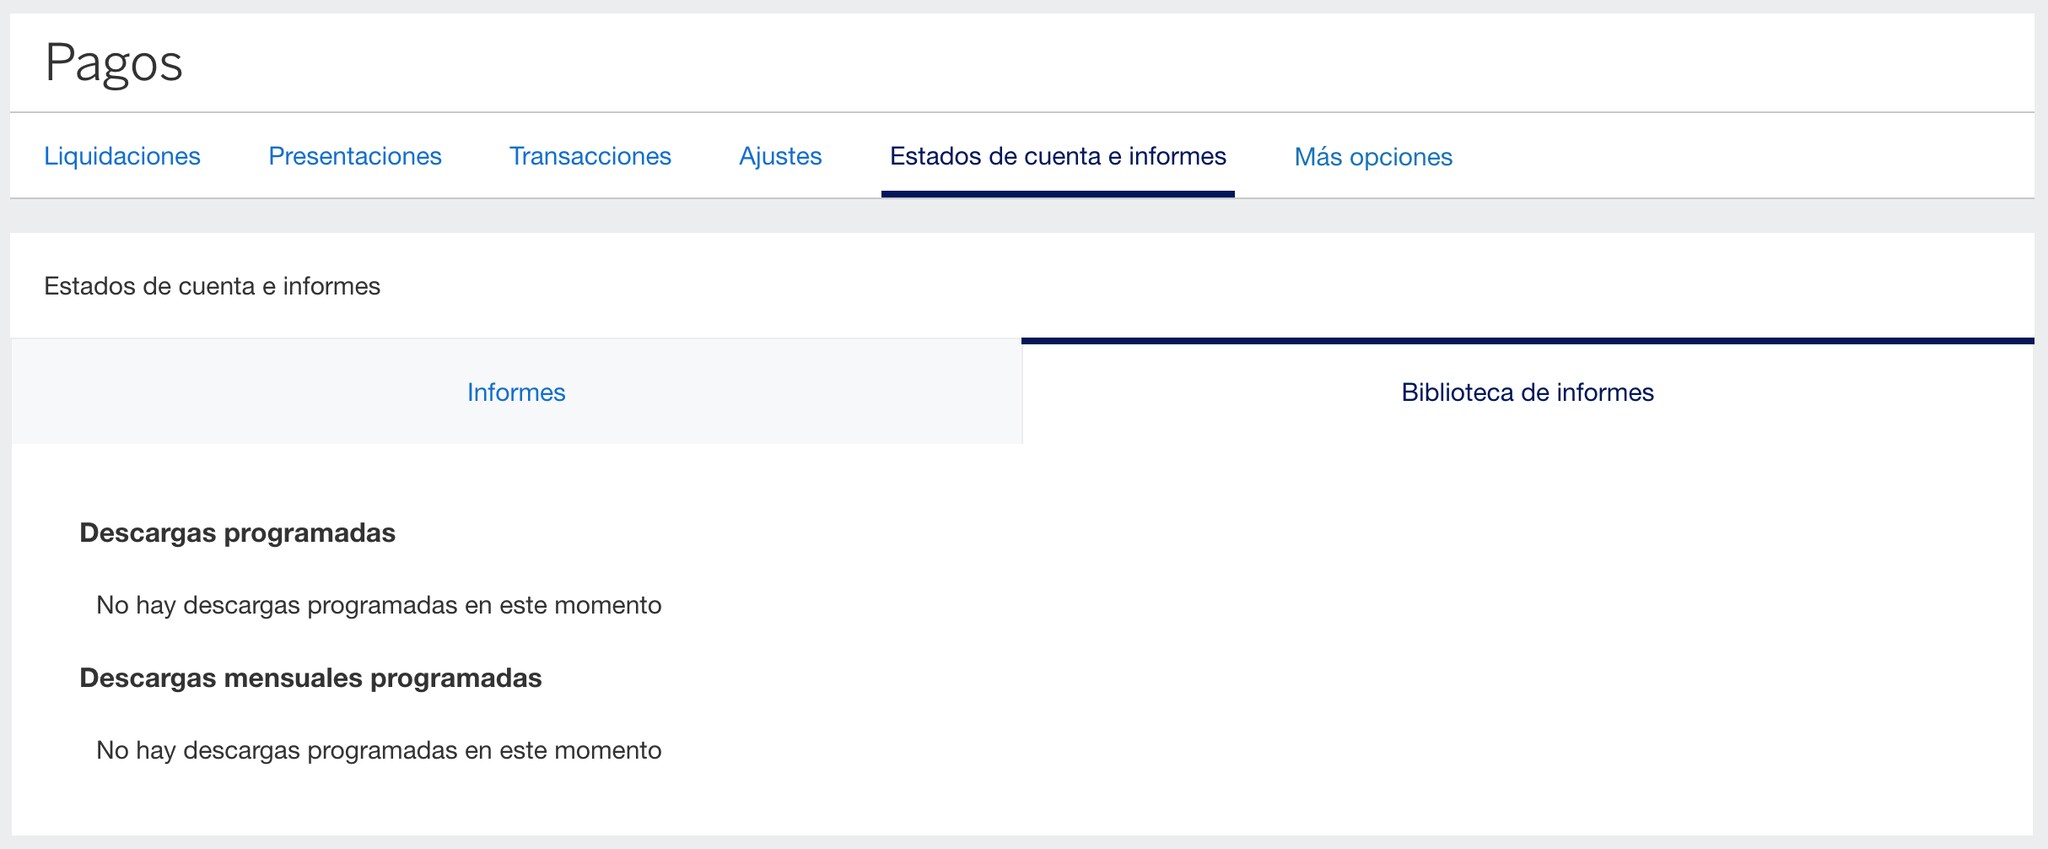Click the Estados de cuenta e informes tab

click(x=1057, y=156)
